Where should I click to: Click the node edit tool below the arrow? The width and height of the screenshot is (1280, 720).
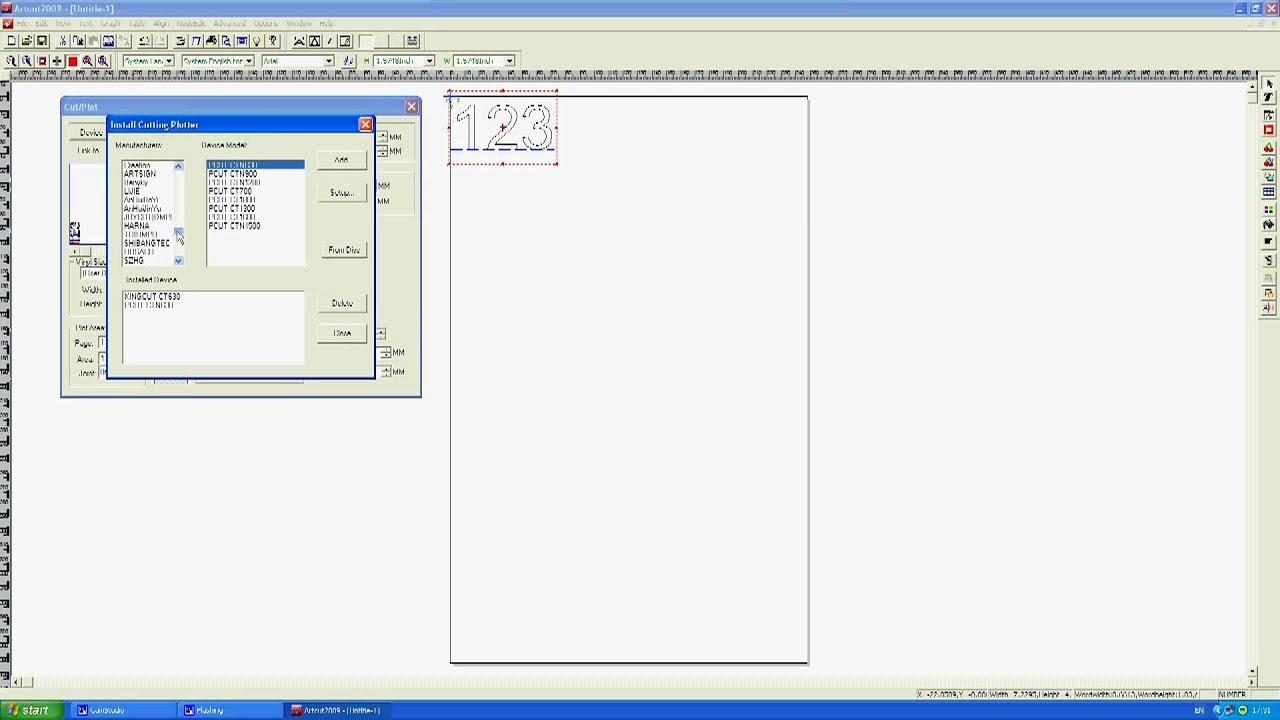coord(1269,97)
